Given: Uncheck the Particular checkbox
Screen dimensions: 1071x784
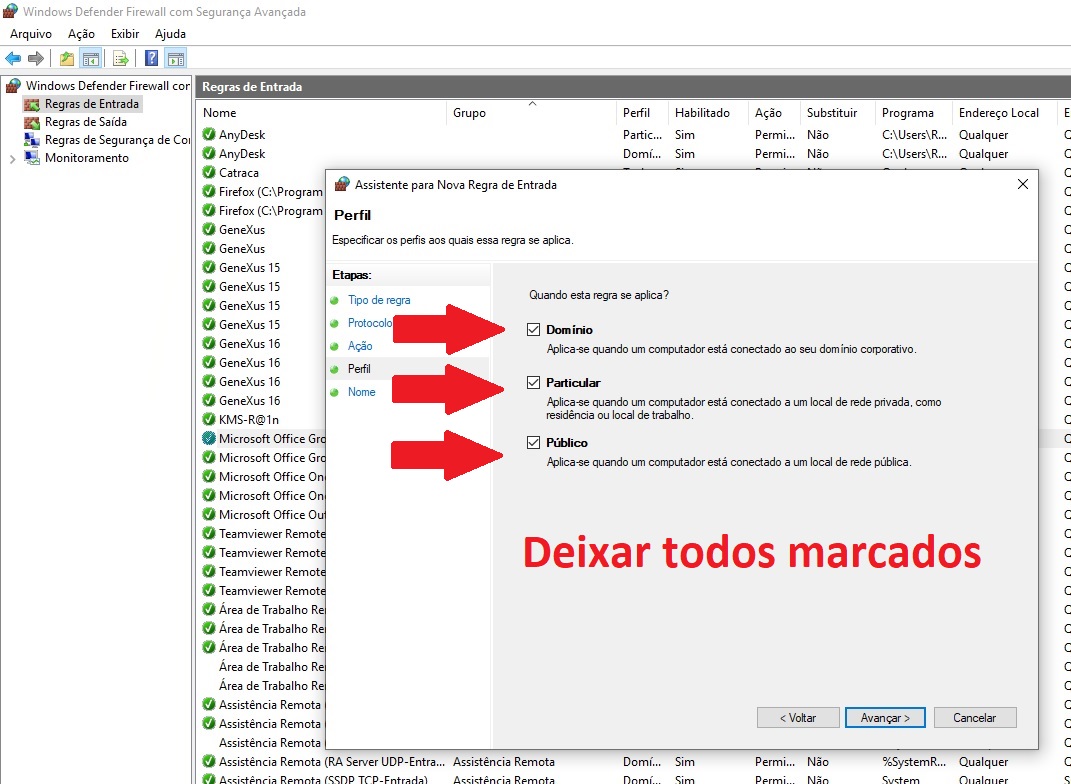Looking at the screenshot, I should pos(533,382).
